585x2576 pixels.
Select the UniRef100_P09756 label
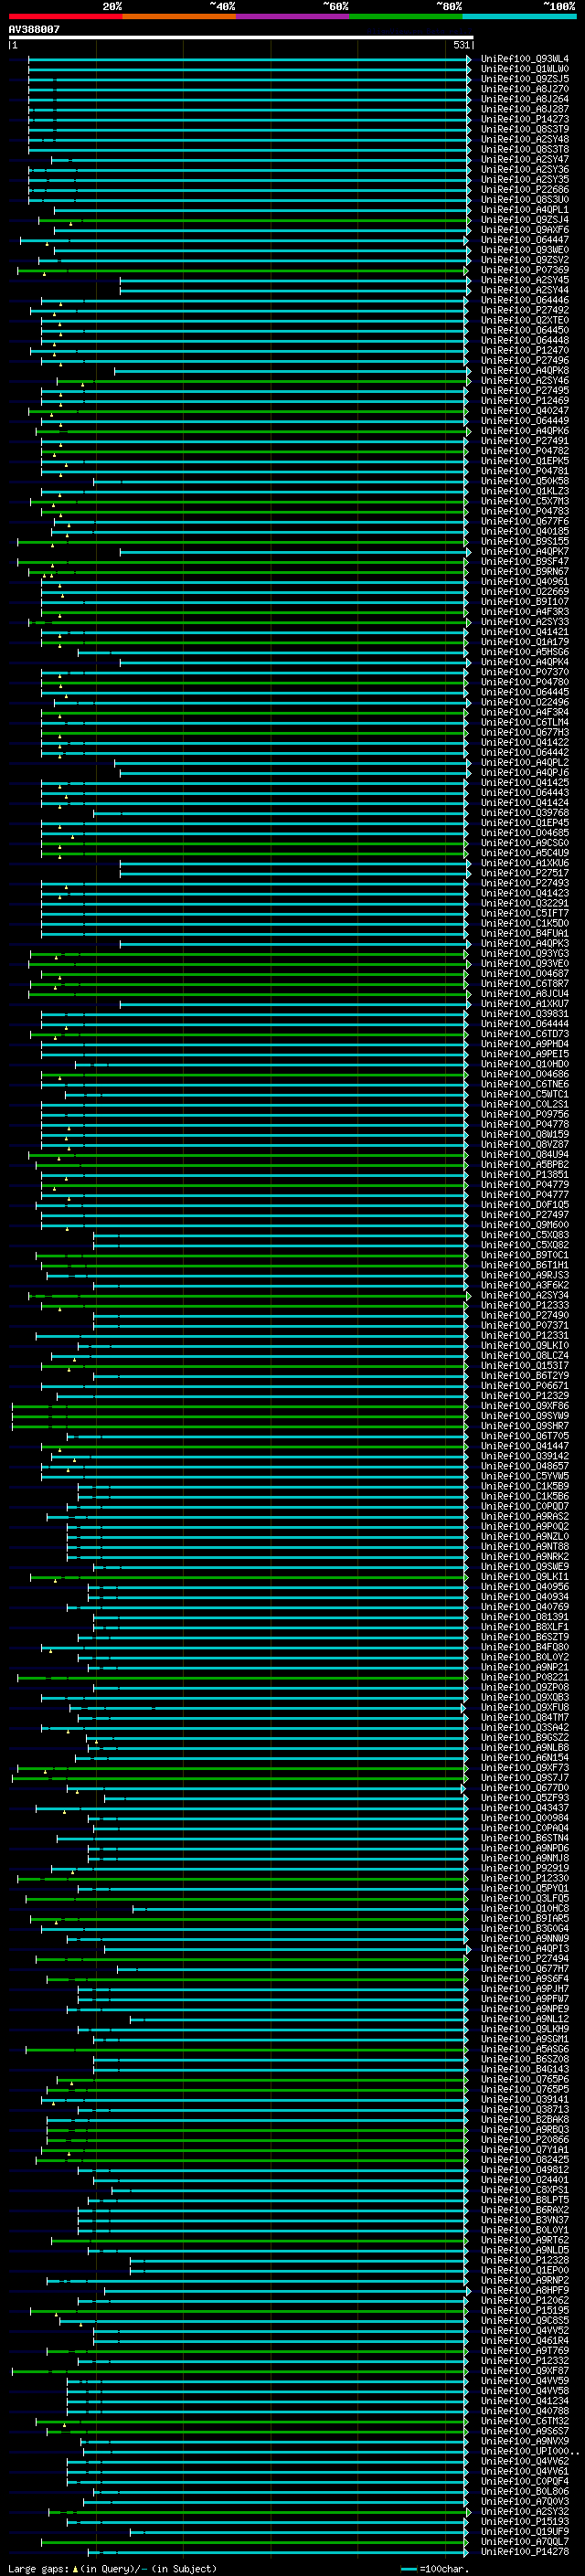point(525,1114)
